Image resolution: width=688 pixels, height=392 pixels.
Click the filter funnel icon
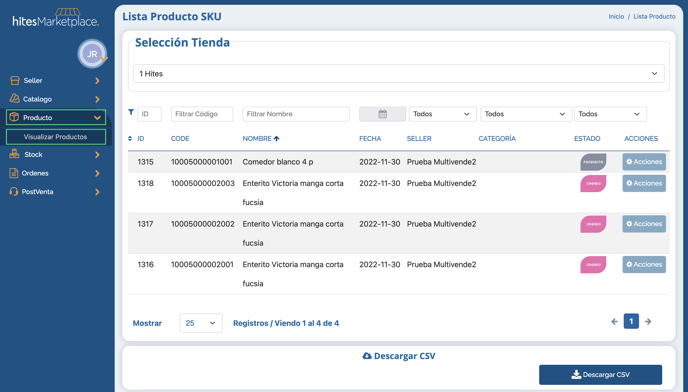click(x=131, y=112)
